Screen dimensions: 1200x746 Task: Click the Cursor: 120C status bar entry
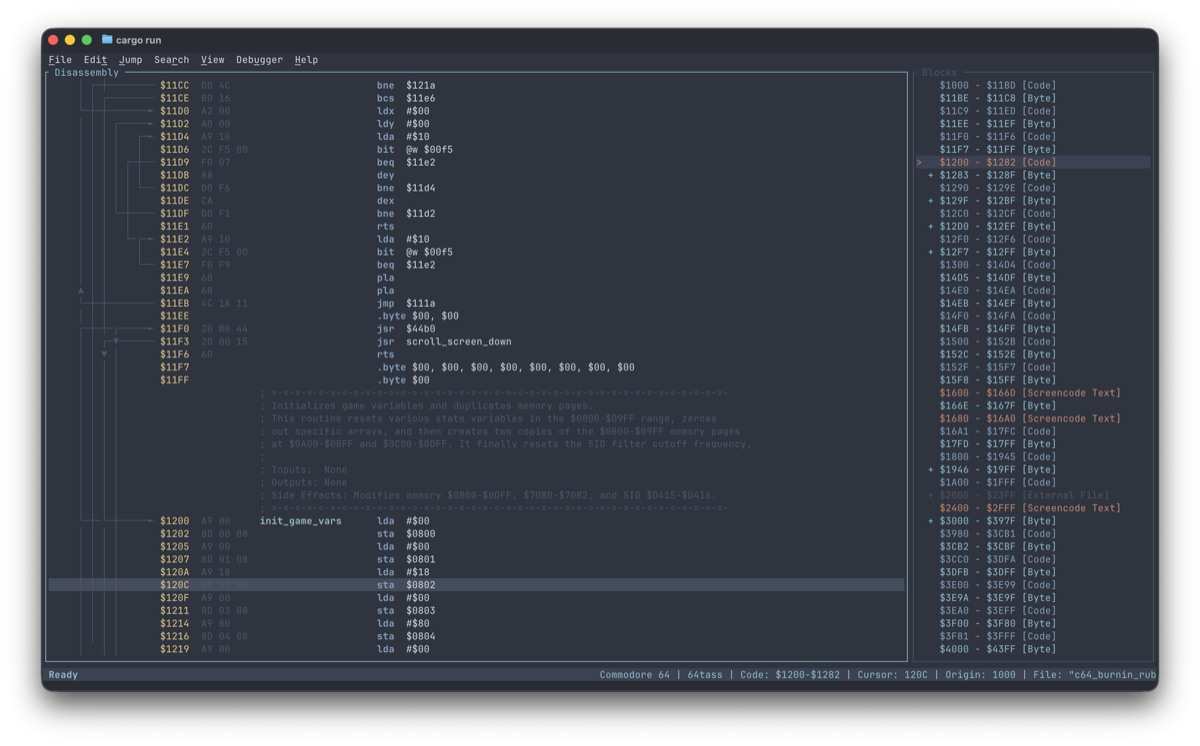893,675
